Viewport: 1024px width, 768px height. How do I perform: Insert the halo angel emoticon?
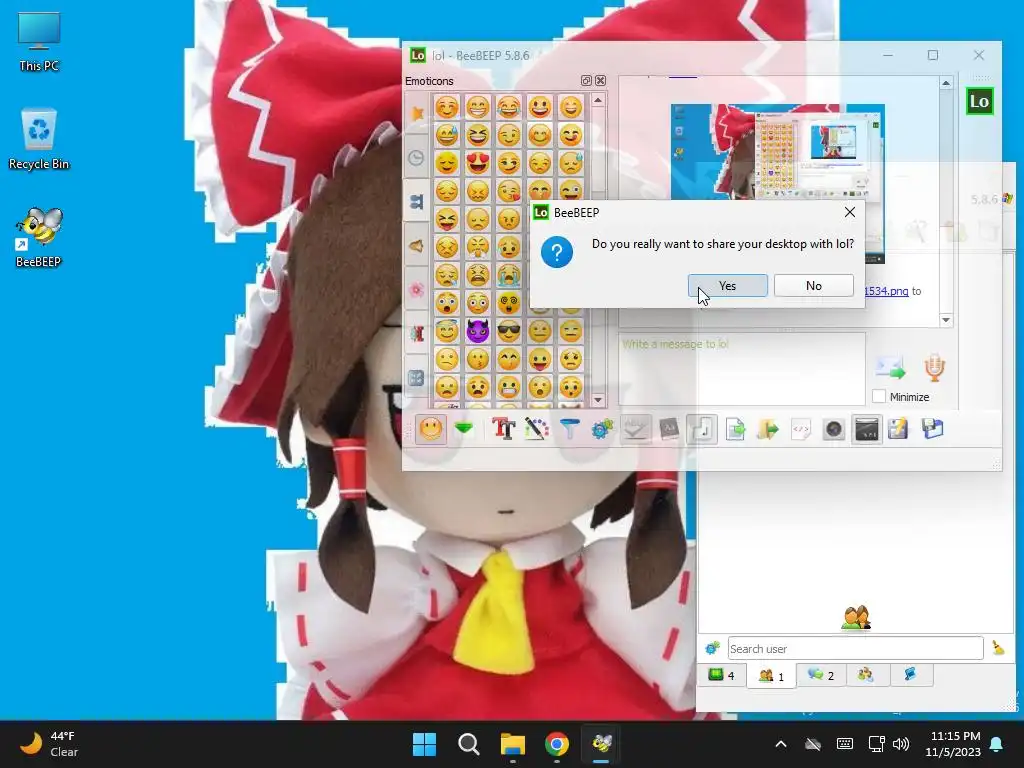[x=447, y=331]
